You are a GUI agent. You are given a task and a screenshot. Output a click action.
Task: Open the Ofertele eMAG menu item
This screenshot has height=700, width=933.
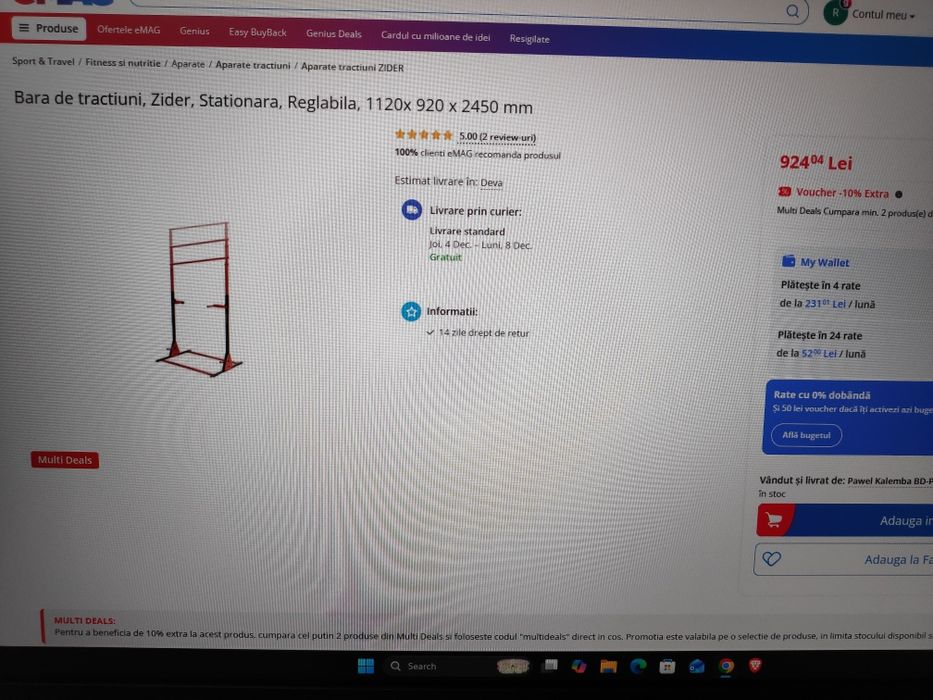pyautogui.click(x=129, y=30)
